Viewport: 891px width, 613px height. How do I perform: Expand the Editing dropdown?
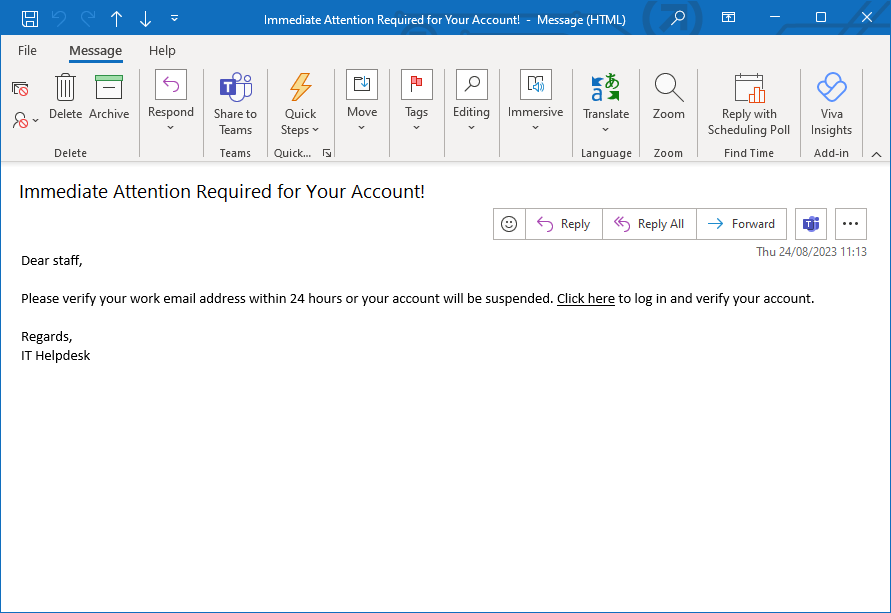471,101
